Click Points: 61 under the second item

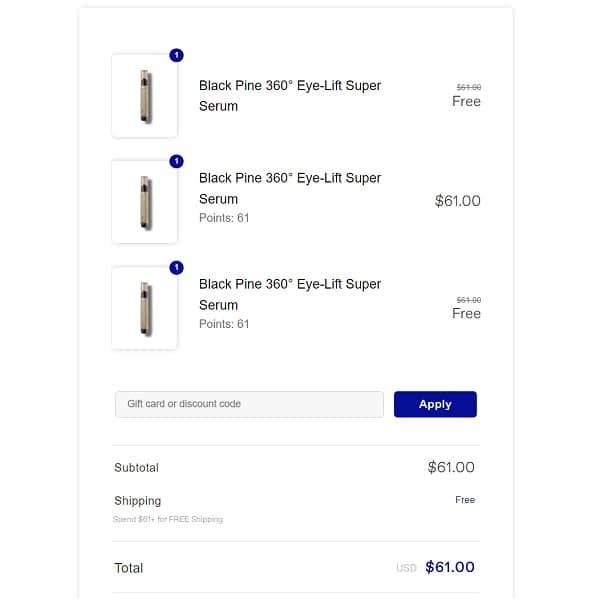pos(224,218)
